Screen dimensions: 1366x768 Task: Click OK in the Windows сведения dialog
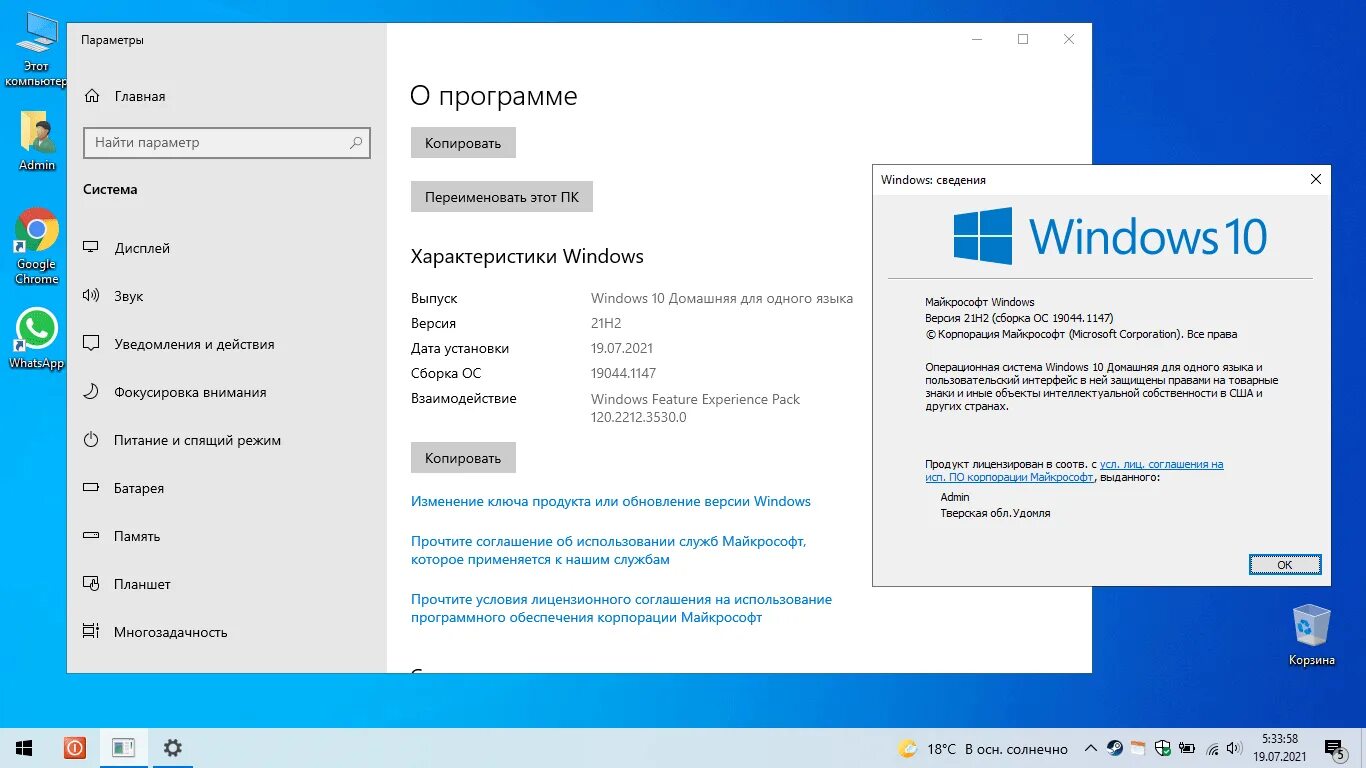pyautogui.click(x=1285, y=565)
